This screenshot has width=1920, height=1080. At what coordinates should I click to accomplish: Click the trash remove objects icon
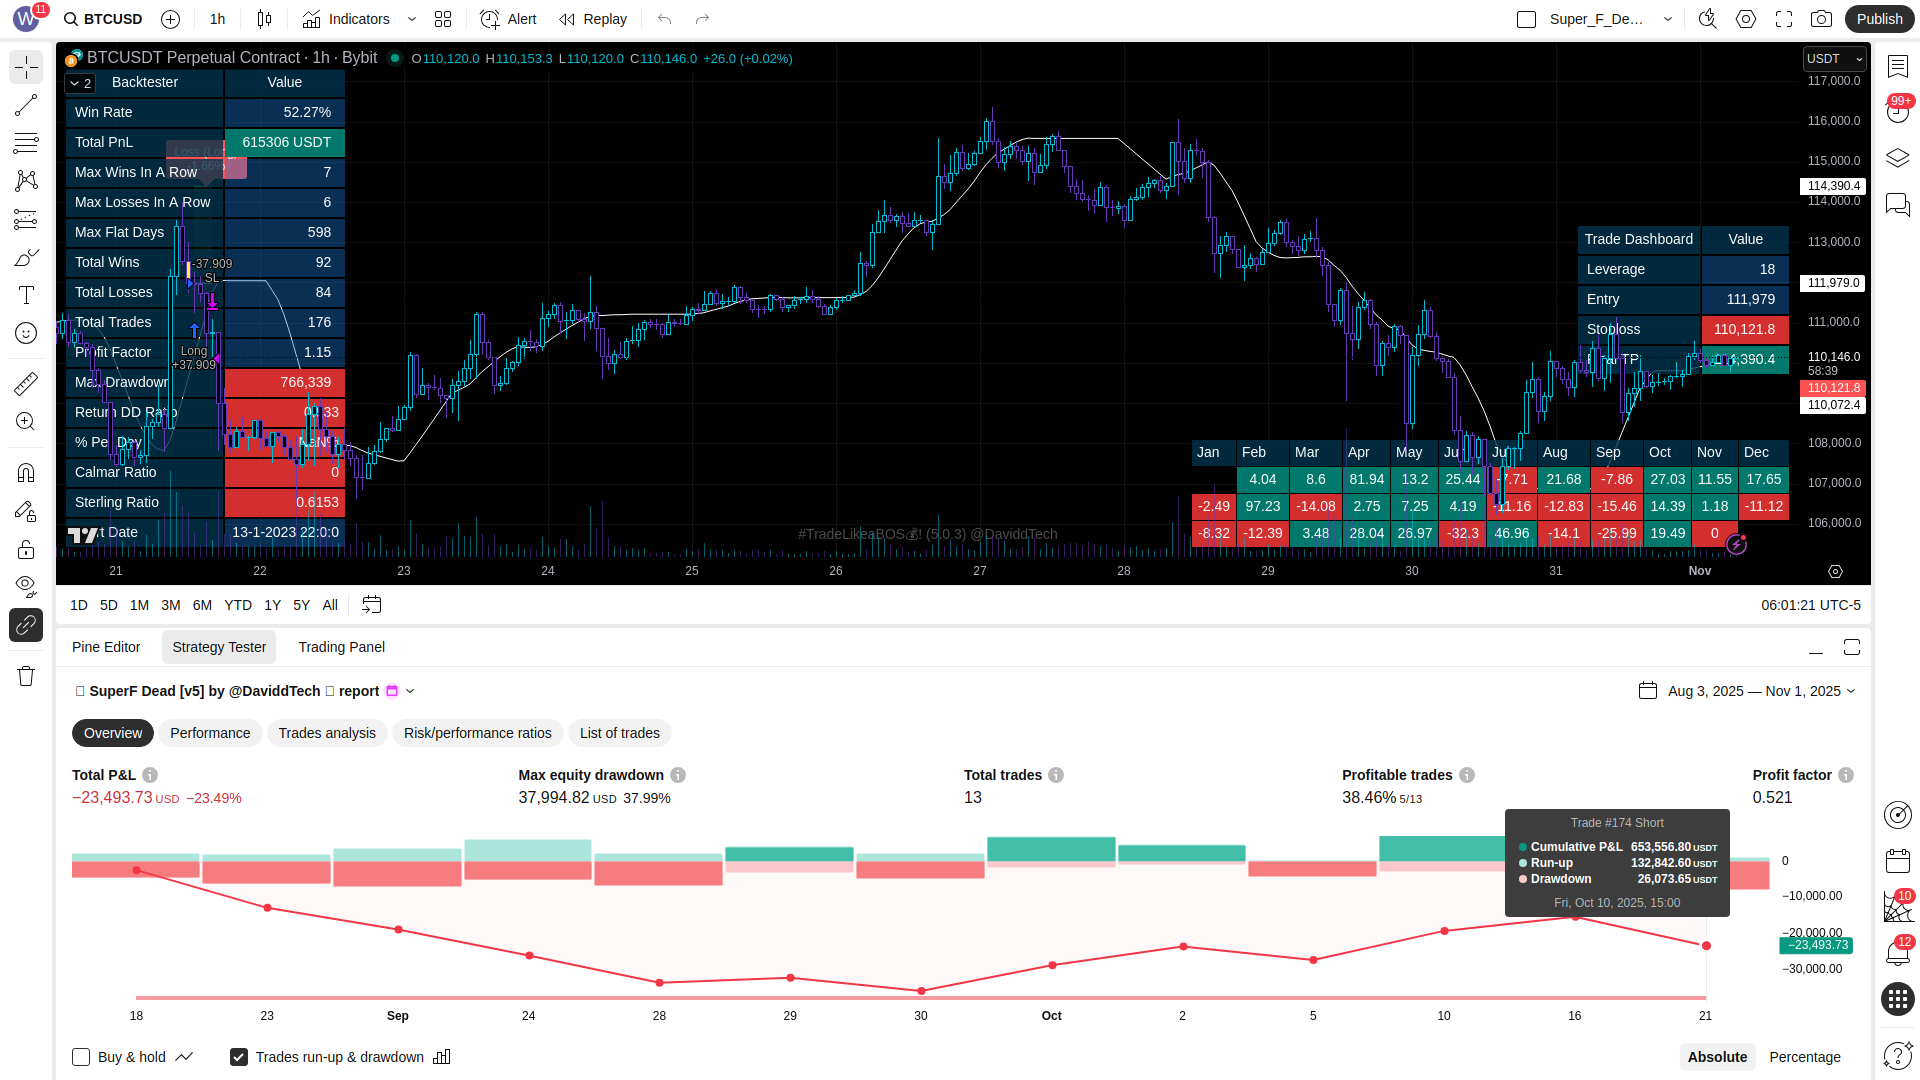(26, 676)
